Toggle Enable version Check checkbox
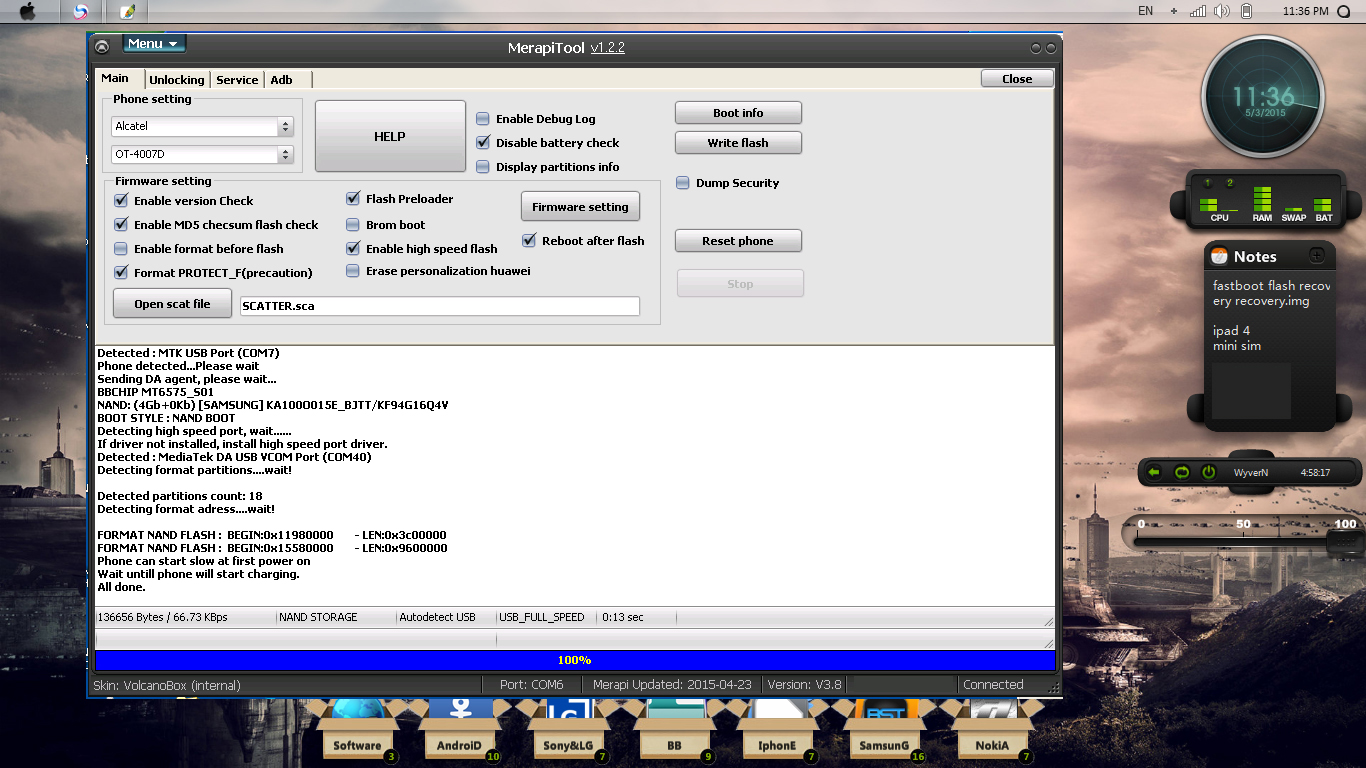This screenshot has height=768, width=1366. click(121, 201)
